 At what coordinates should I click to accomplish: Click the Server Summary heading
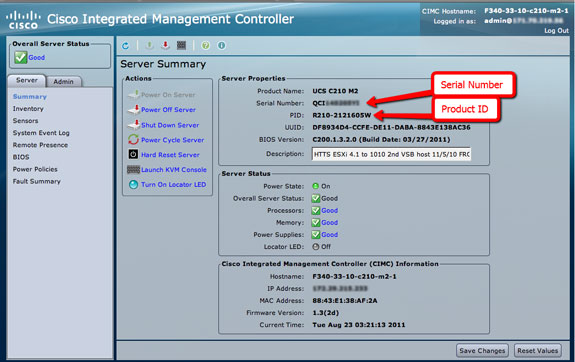click(163, 64)
